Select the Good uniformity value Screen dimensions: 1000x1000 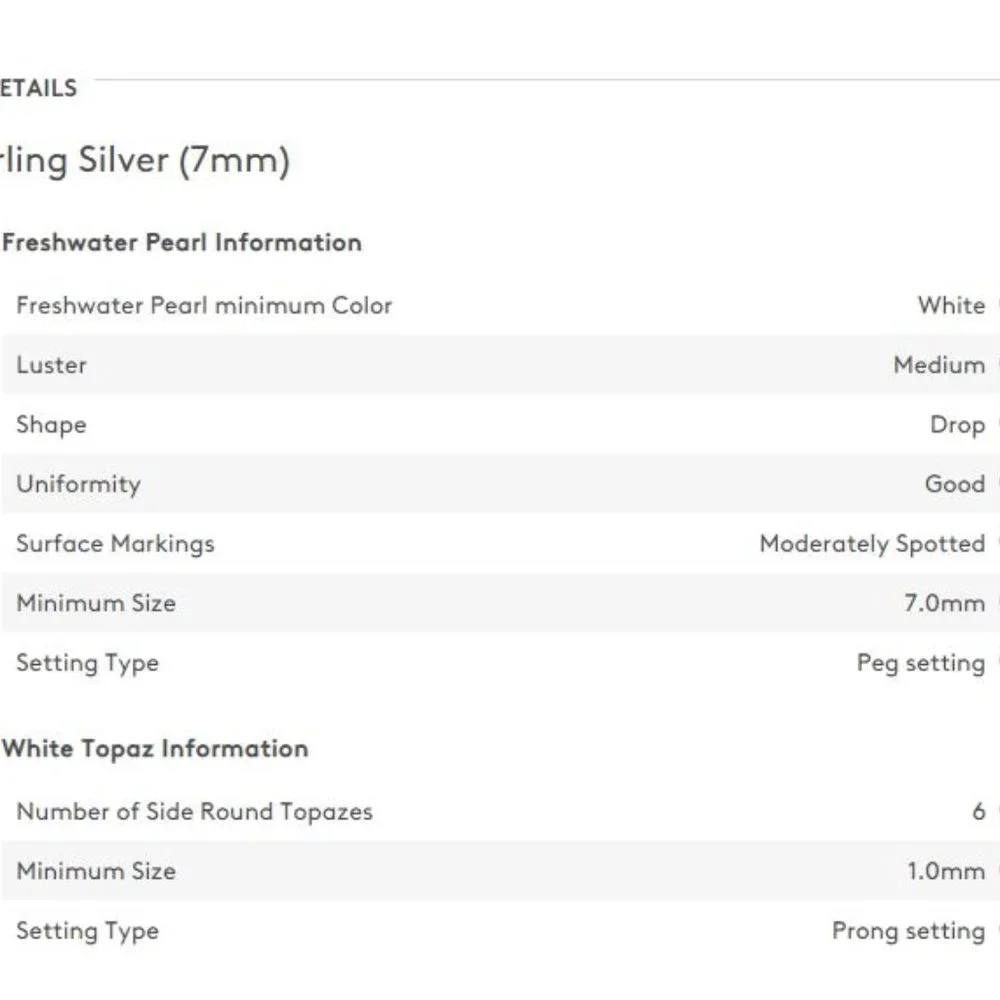coord(954,484)
